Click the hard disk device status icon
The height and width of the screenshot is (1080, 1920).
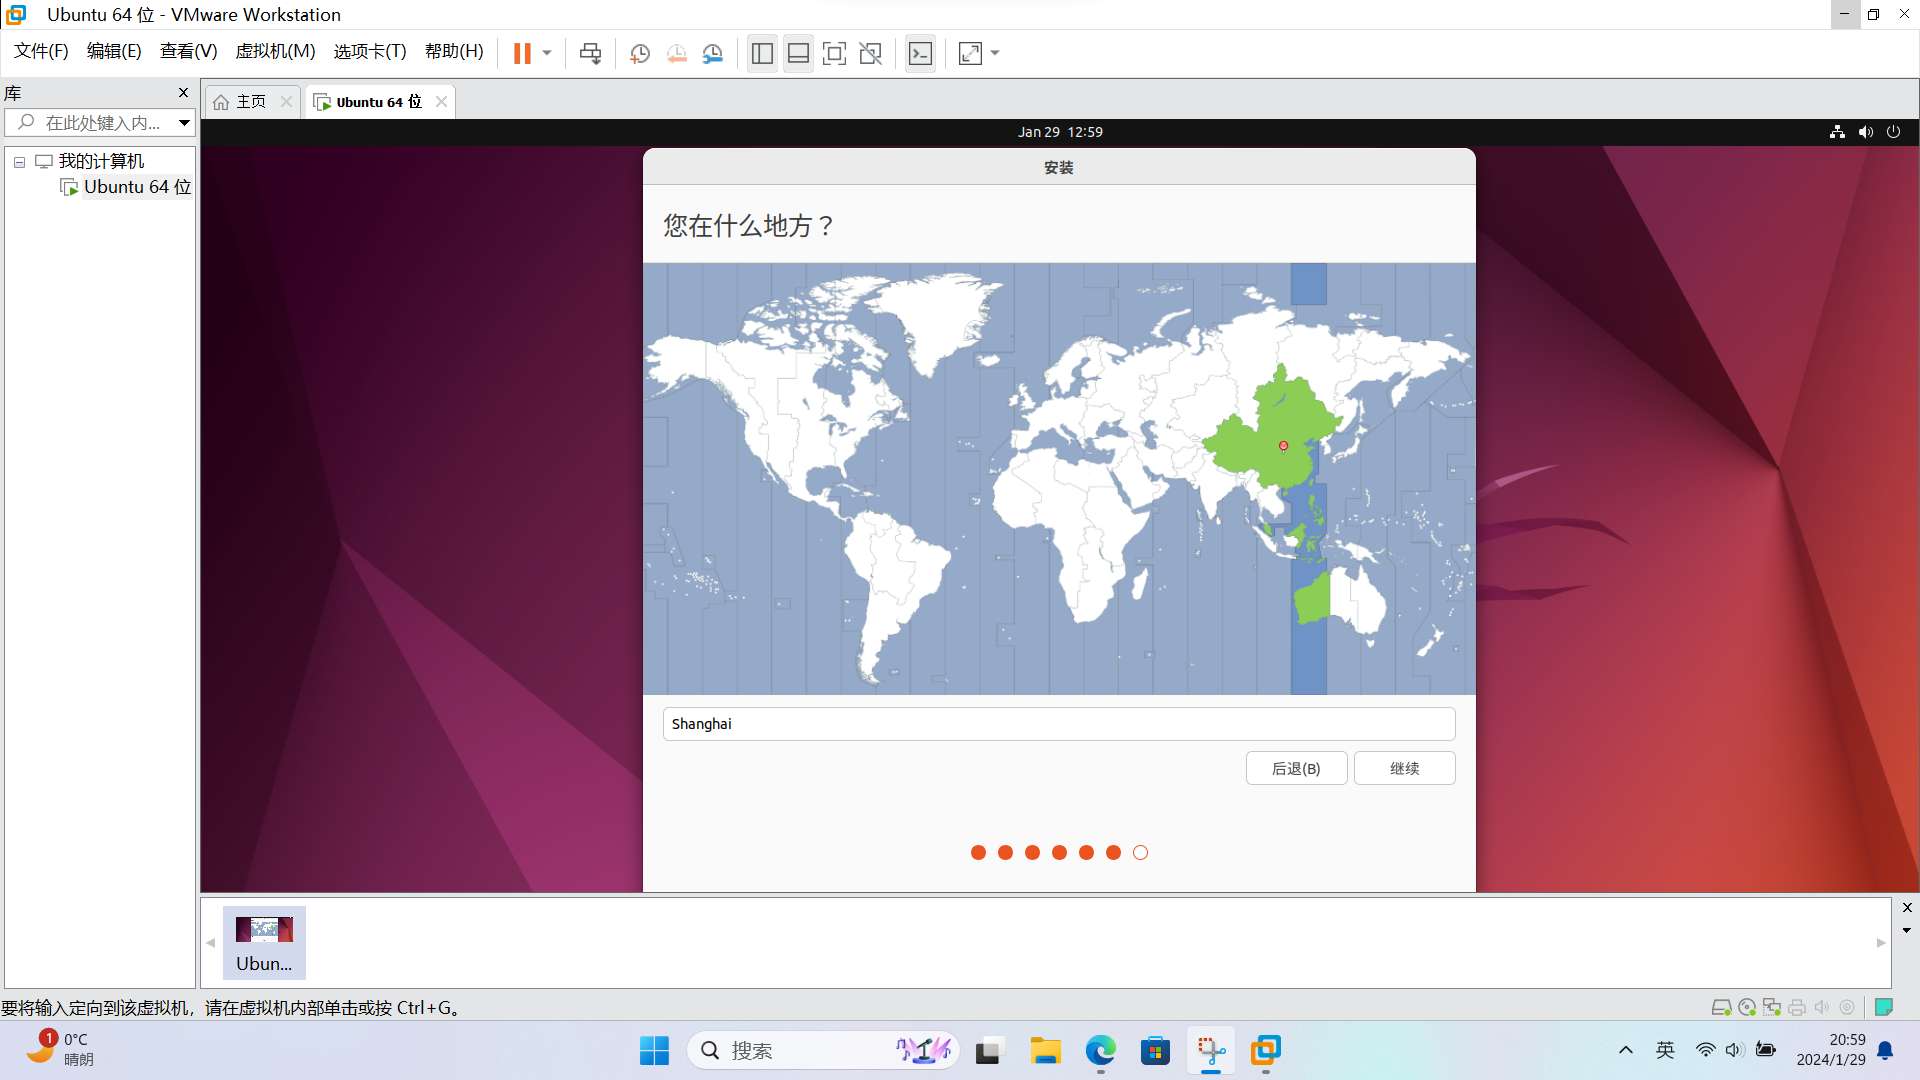[1721, 1007]
